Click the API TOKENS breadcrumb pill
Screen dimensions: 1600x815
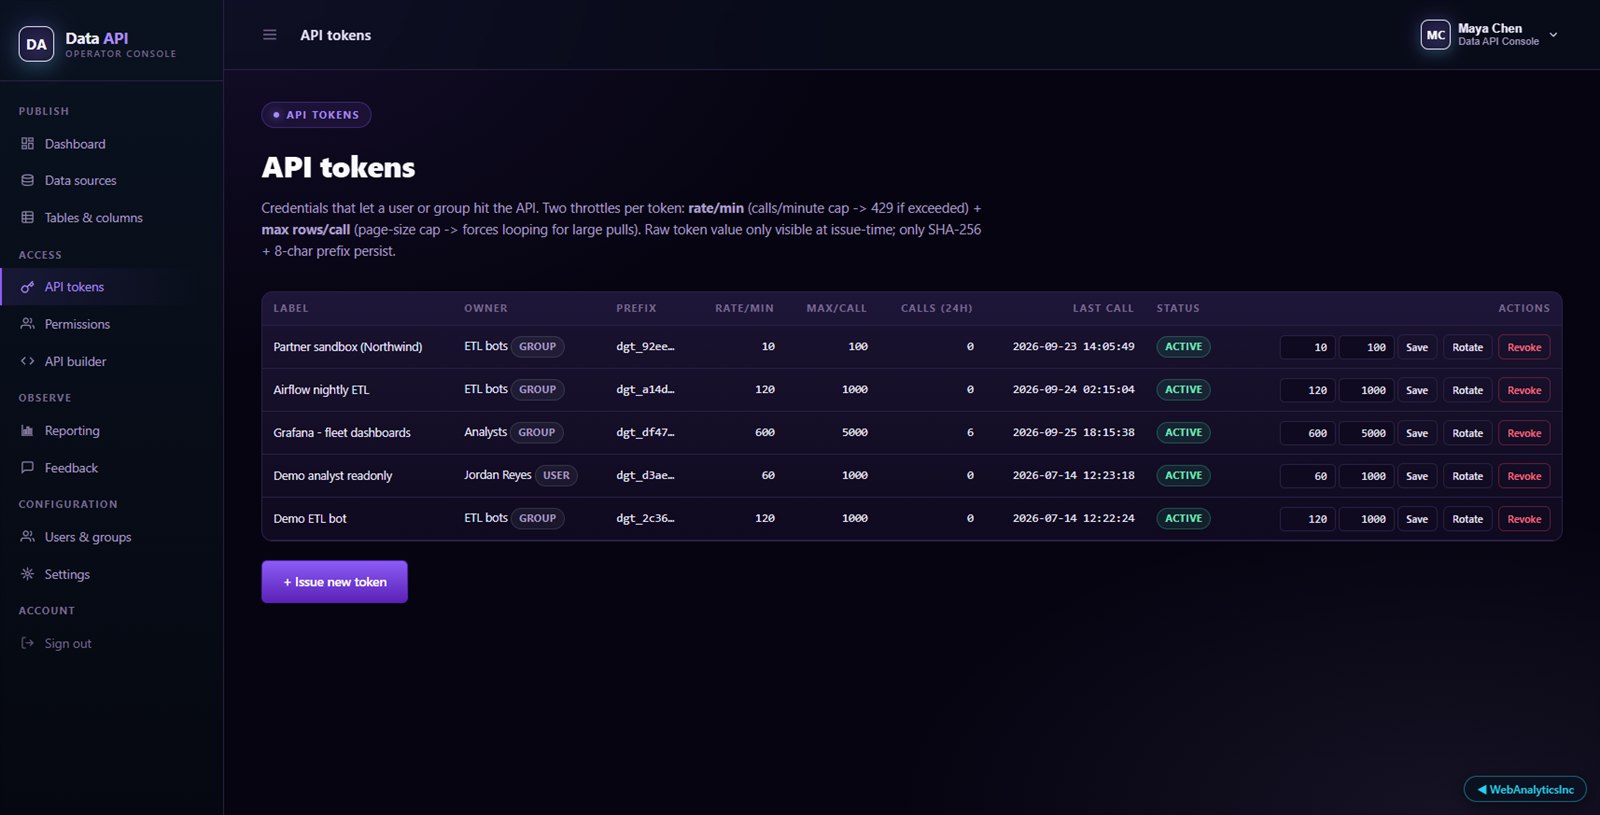coord(316,115)
